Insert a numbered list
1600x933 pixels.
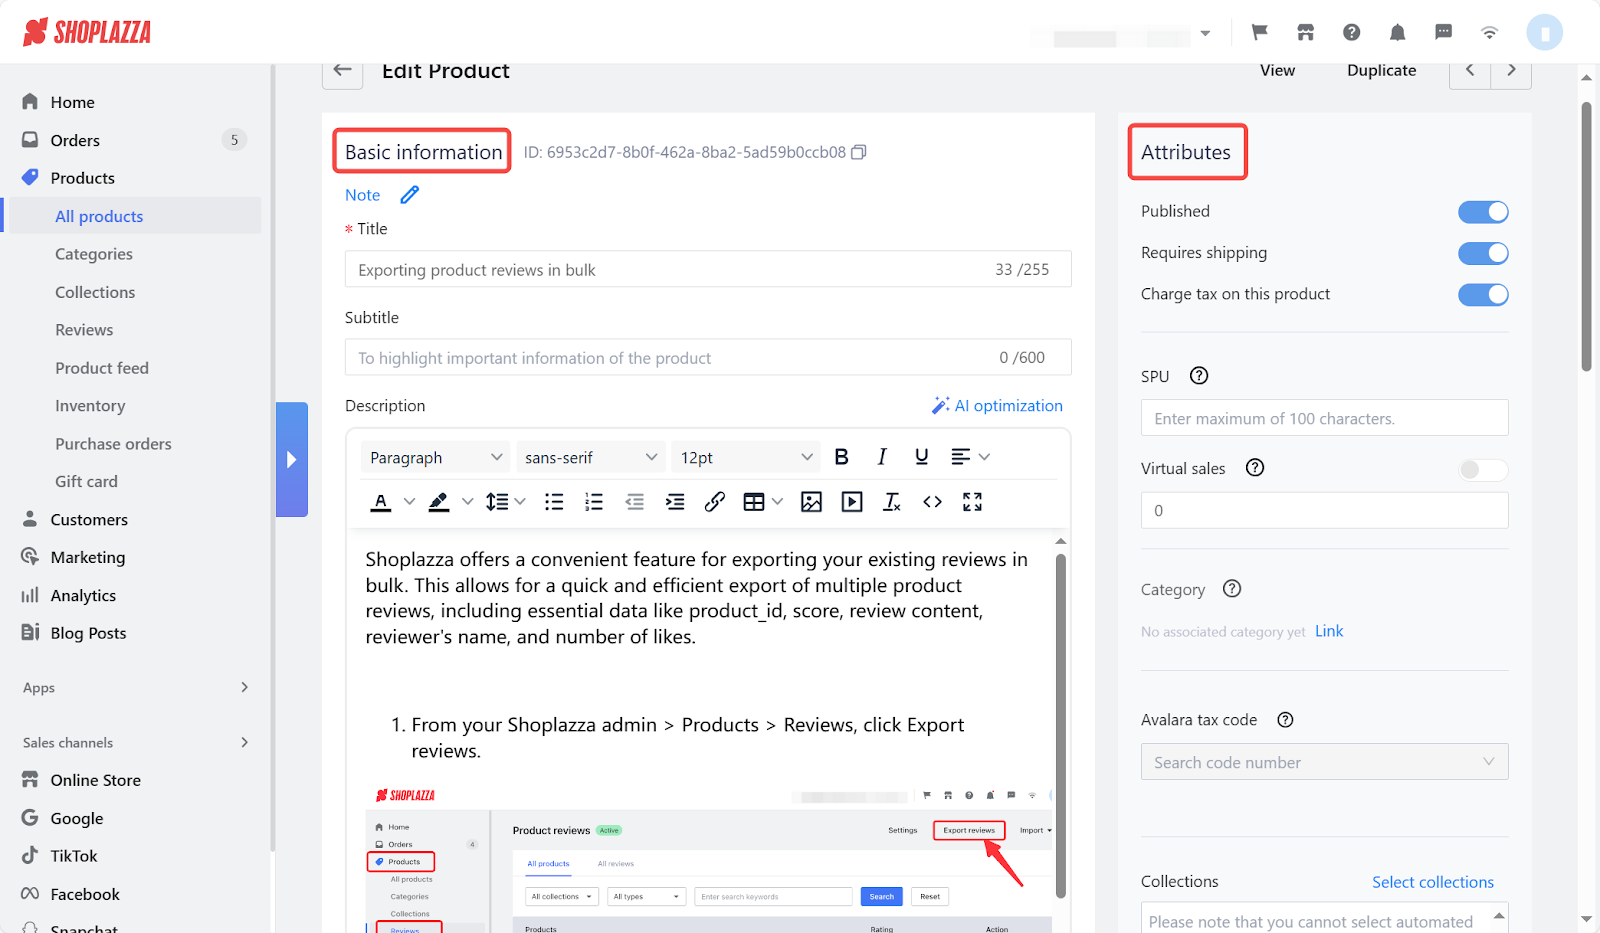(594, 502)
